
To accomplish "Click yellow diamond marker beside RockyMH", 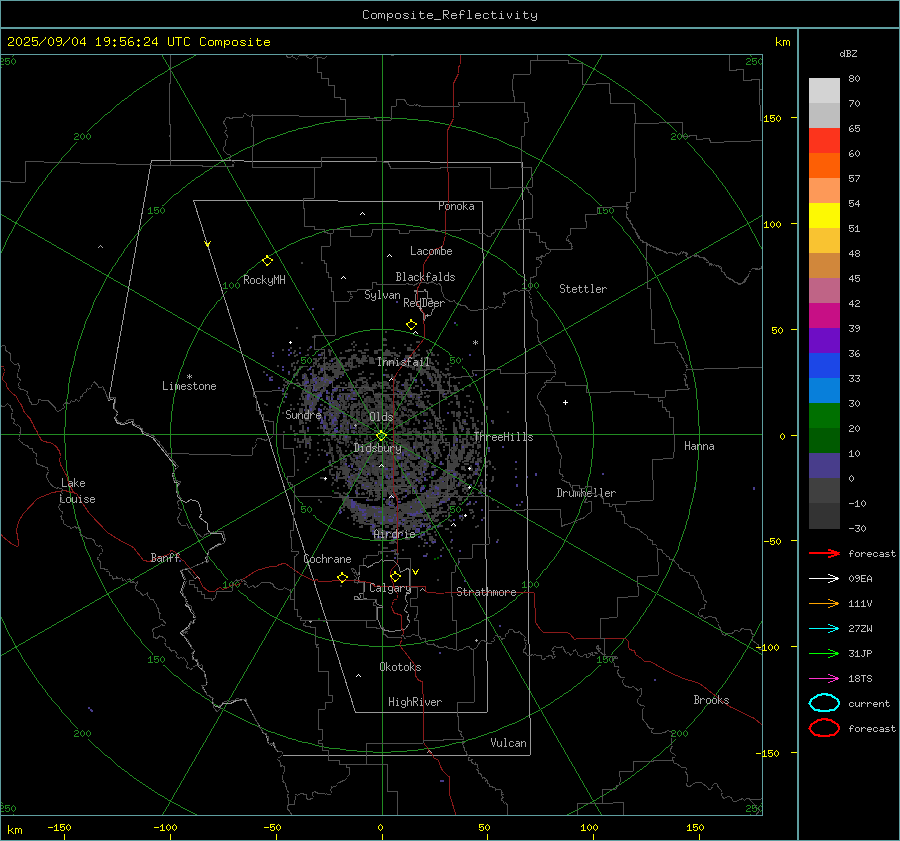I will pos(267,261).
